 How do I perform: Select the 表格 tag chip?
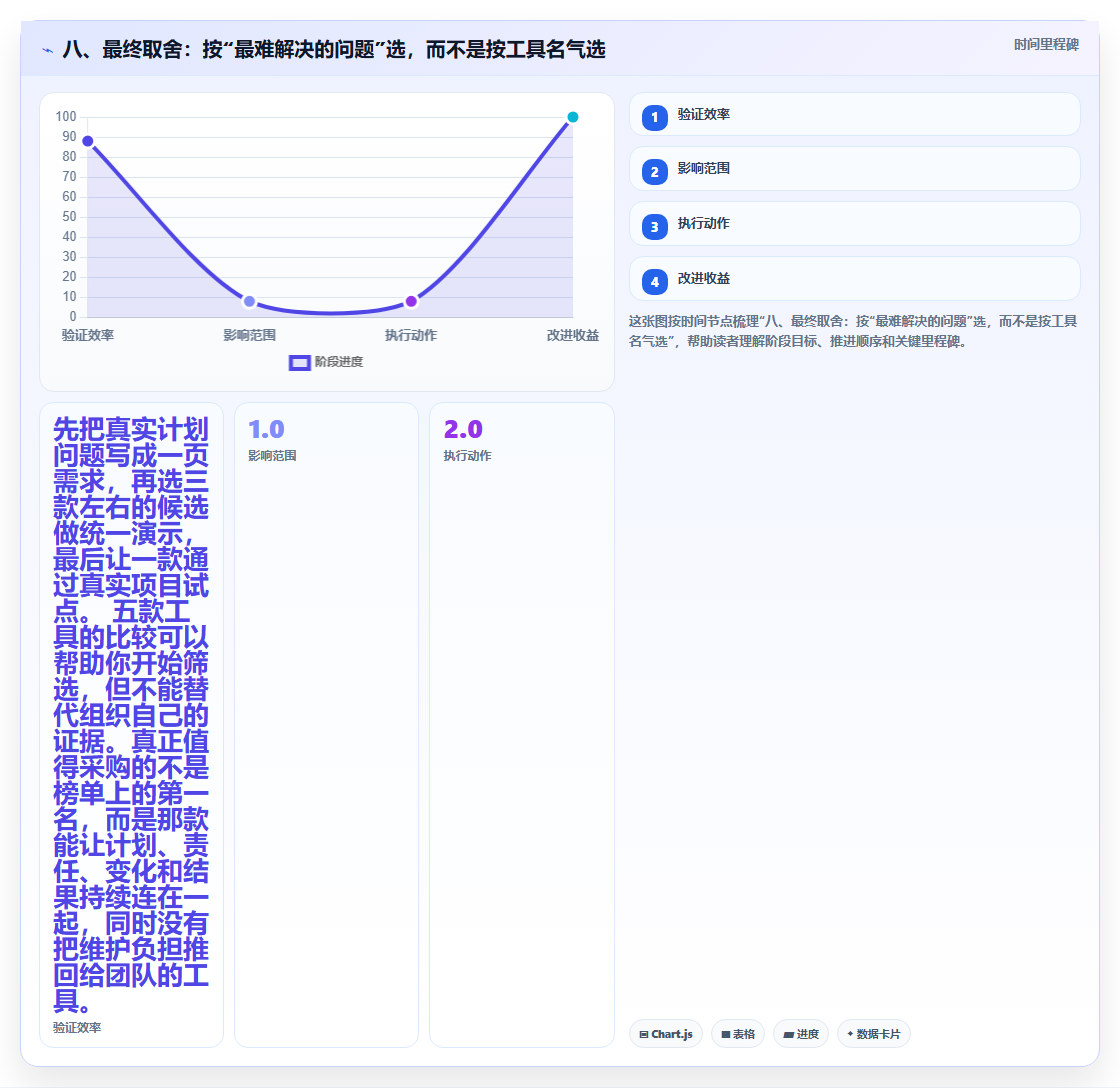point(738,1034)
